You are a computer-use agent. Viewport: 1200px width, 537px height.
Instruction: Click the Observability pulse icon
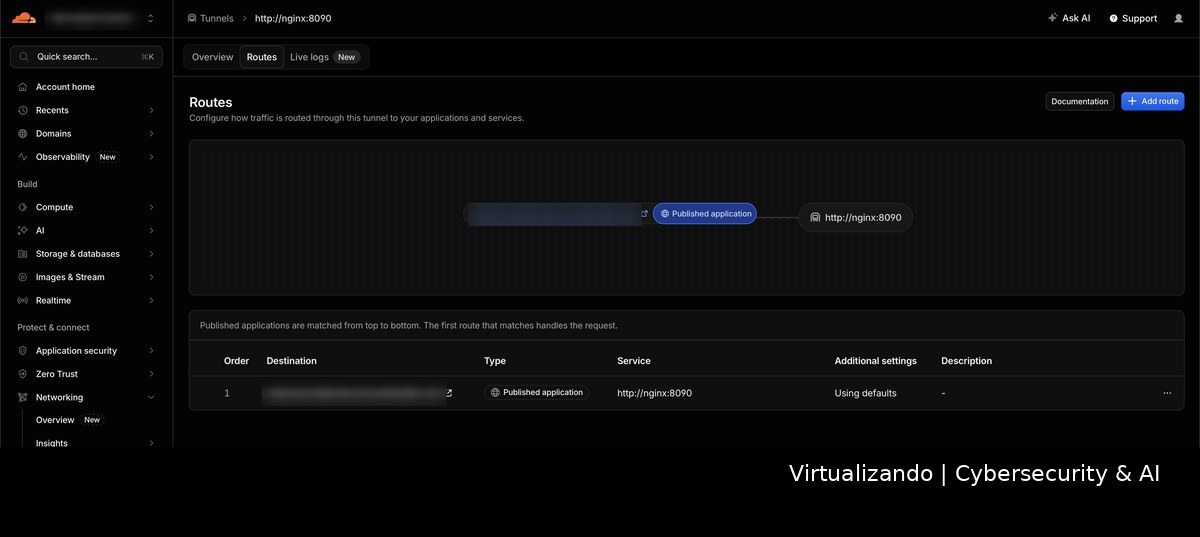(x=23, y=157)
